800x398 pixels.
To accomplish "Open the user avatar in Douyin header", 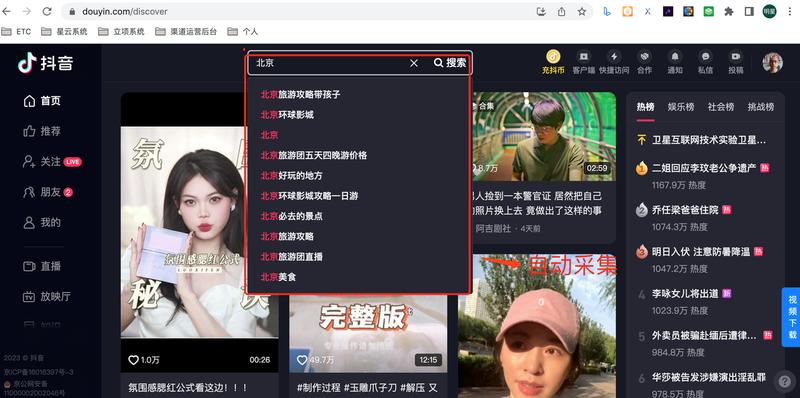I will click(772, 62).
